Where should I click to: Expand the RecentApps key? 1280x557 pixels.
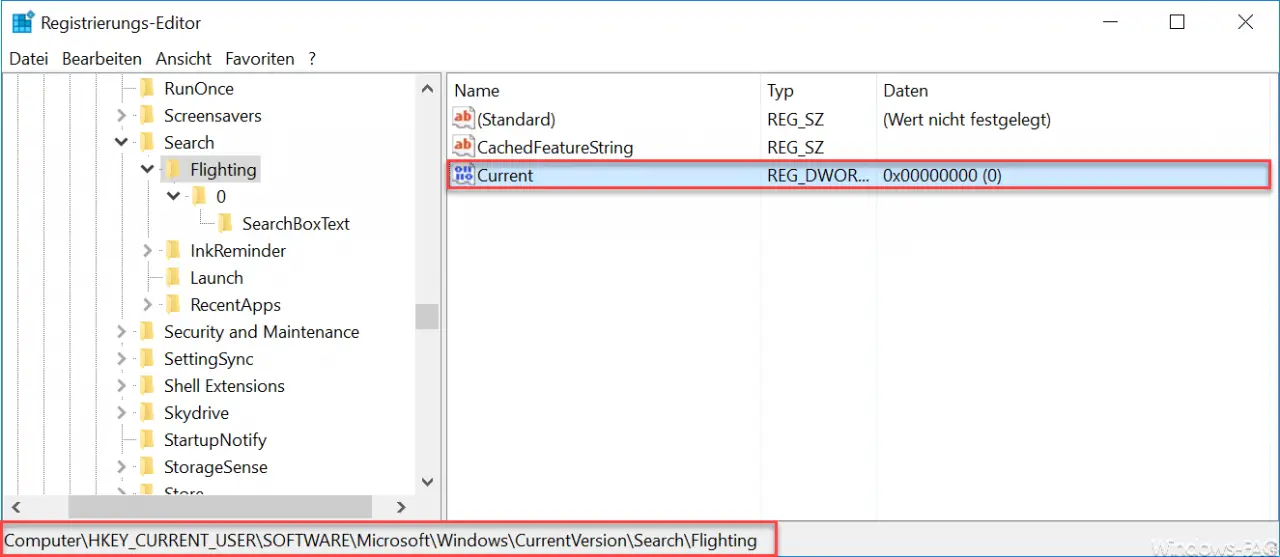(x=148, y=305)
